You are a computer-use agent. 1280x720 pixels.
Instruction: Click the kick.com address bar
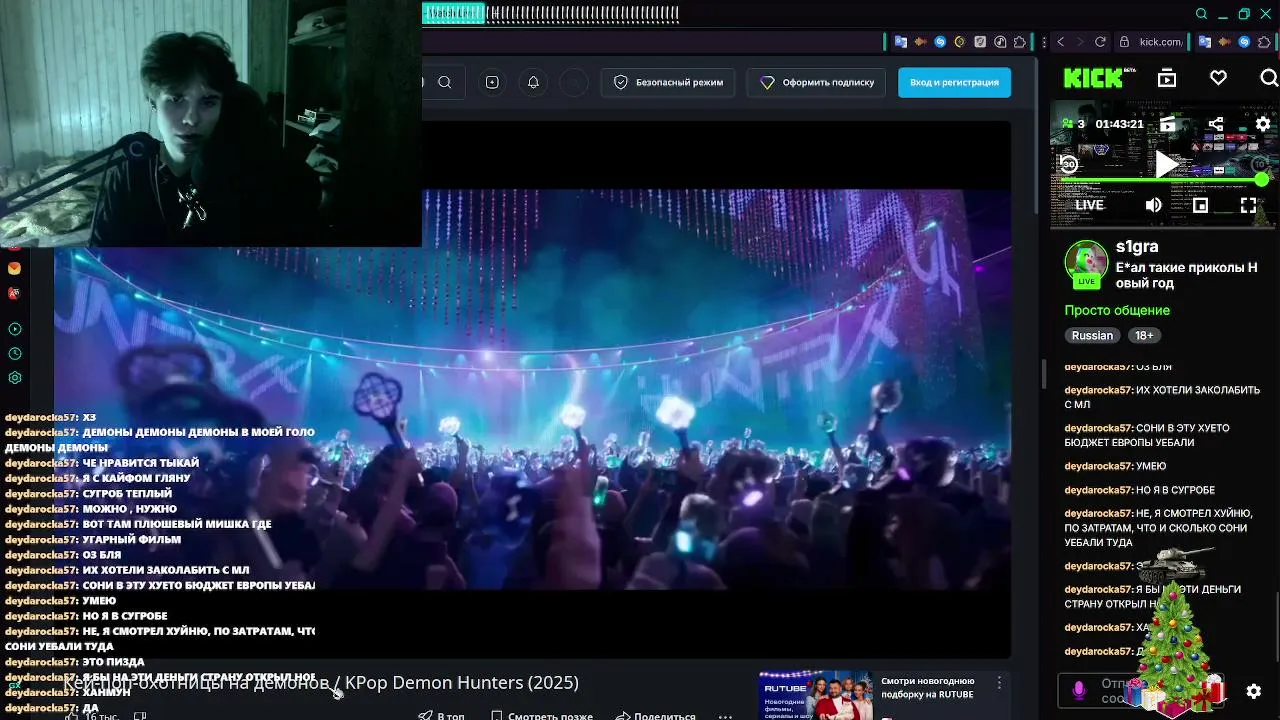[1150, 42]
